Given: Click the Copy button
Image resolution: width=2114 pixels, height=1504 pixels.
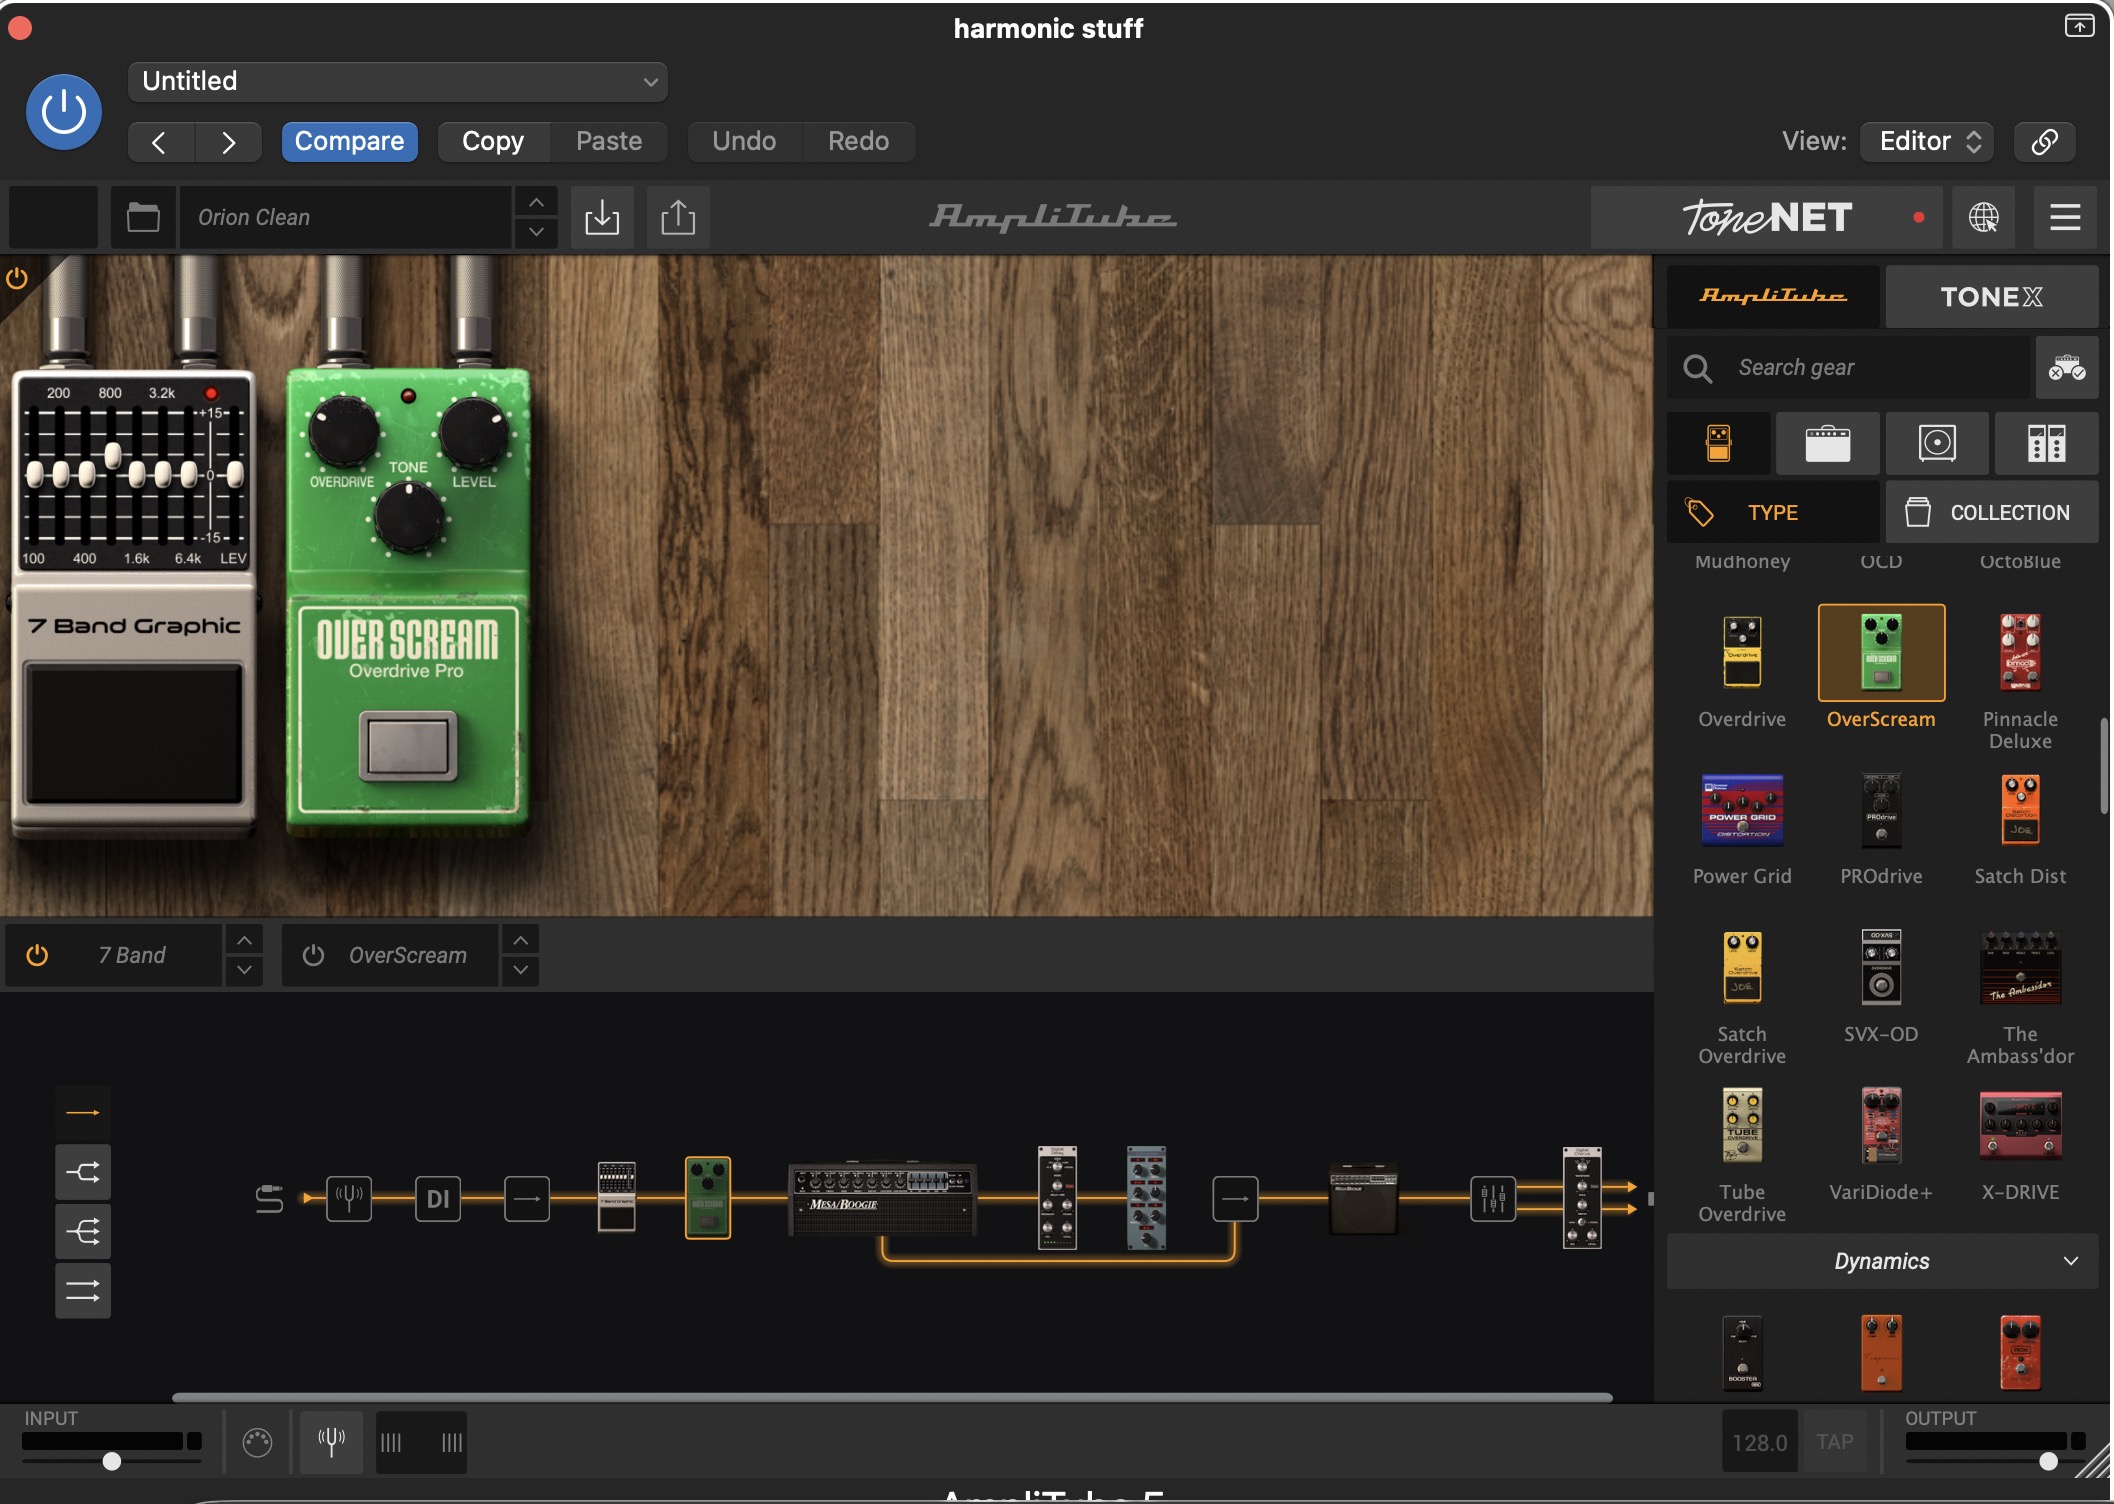Looking at the screenshot, I should tap(493, 141).
